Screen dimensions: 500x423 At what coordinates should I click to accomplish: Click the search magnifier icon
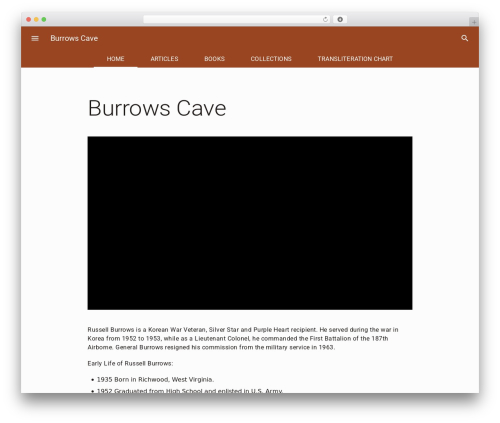tap(464, 38)
